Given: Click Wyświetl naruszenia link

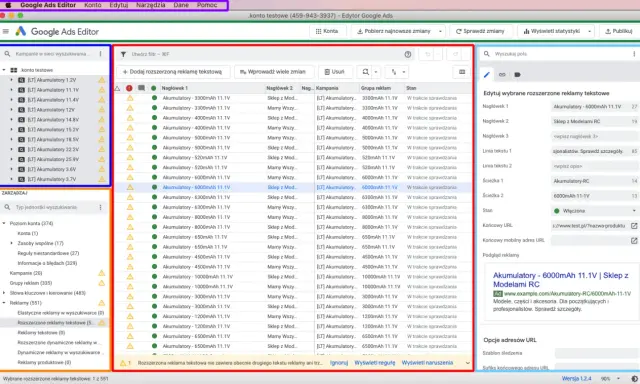Looking at the screenshot, I should [427, 363].
